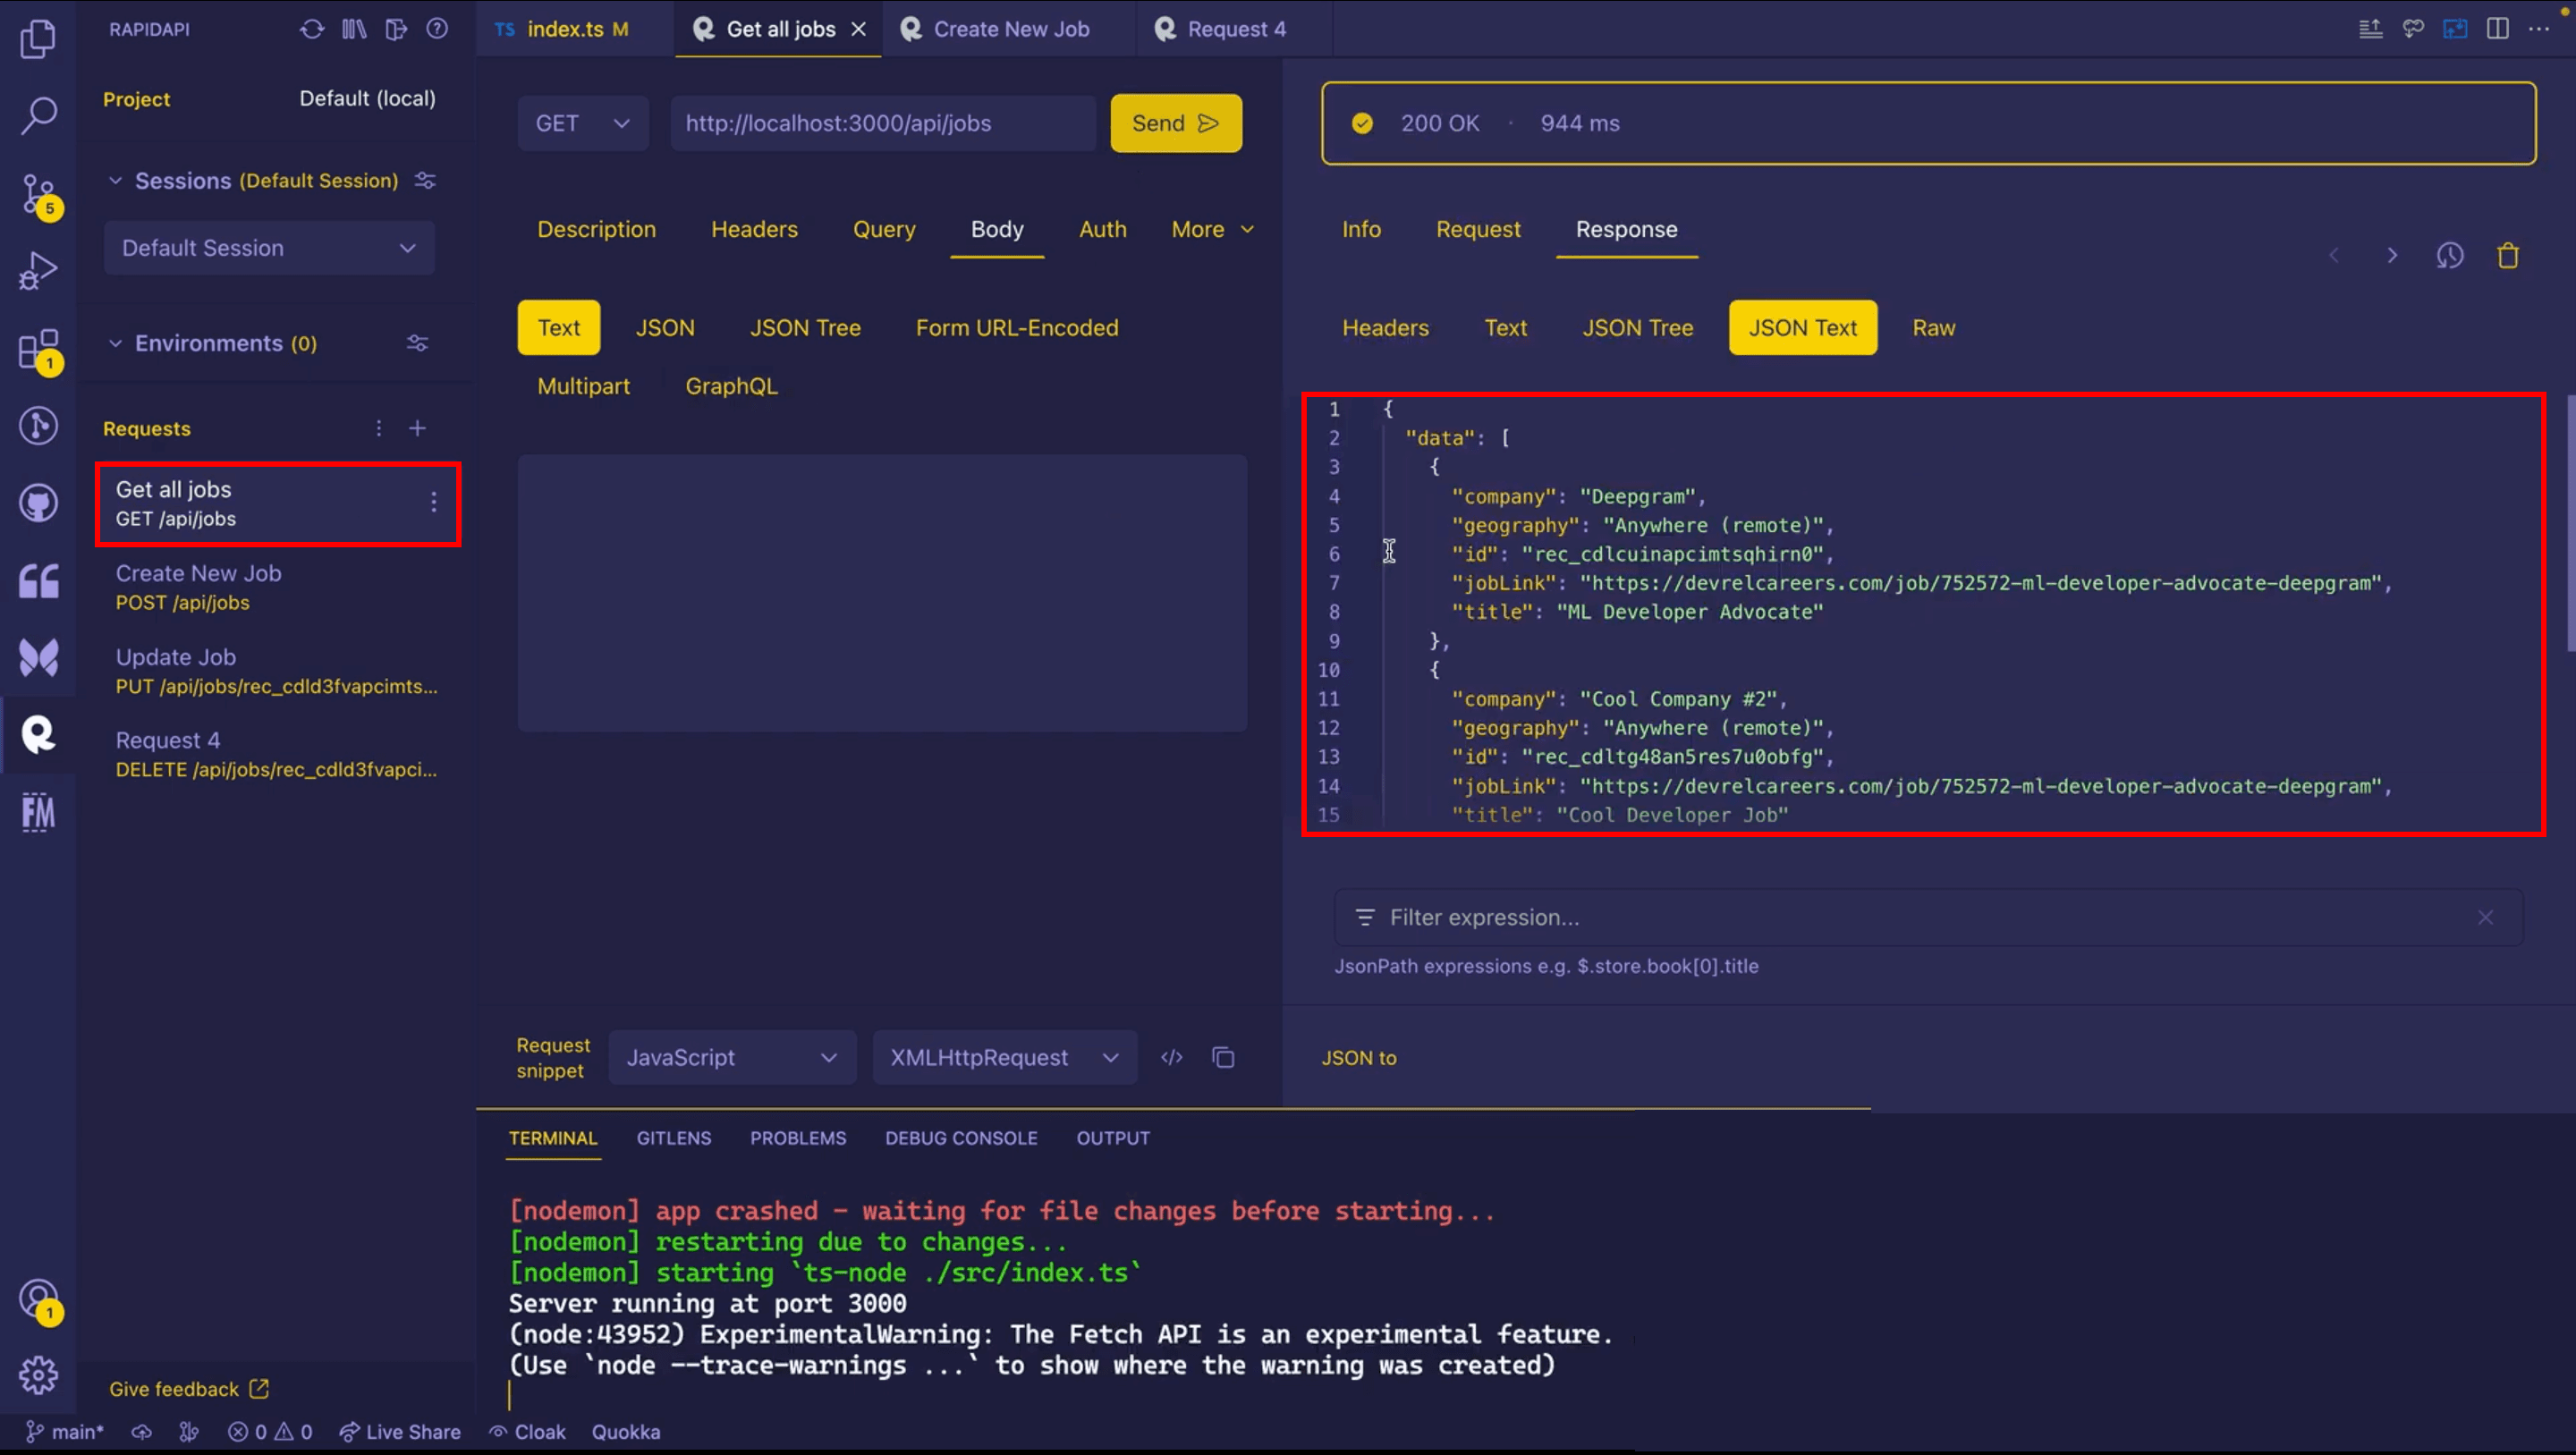This screenshot has width=2576, height=1455.
Task: Select Multipart body type
Action: tap(584, 386)
